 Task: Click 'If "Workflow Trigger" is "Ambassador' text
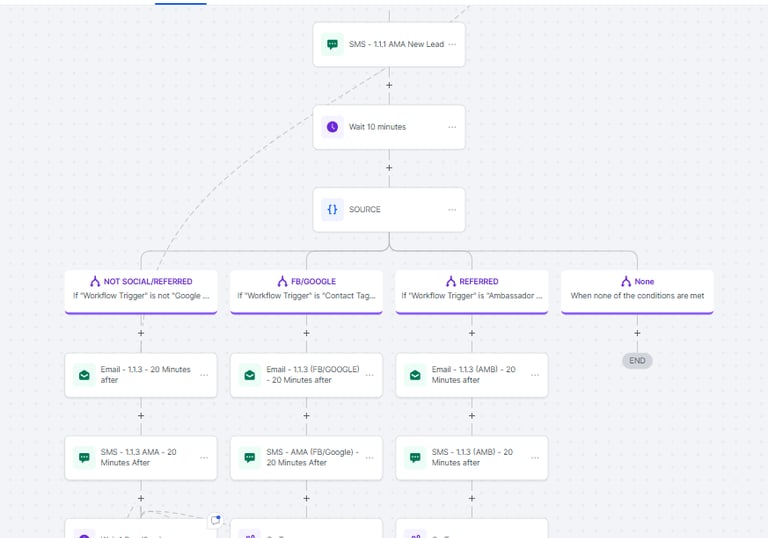(x=472, y=295)
